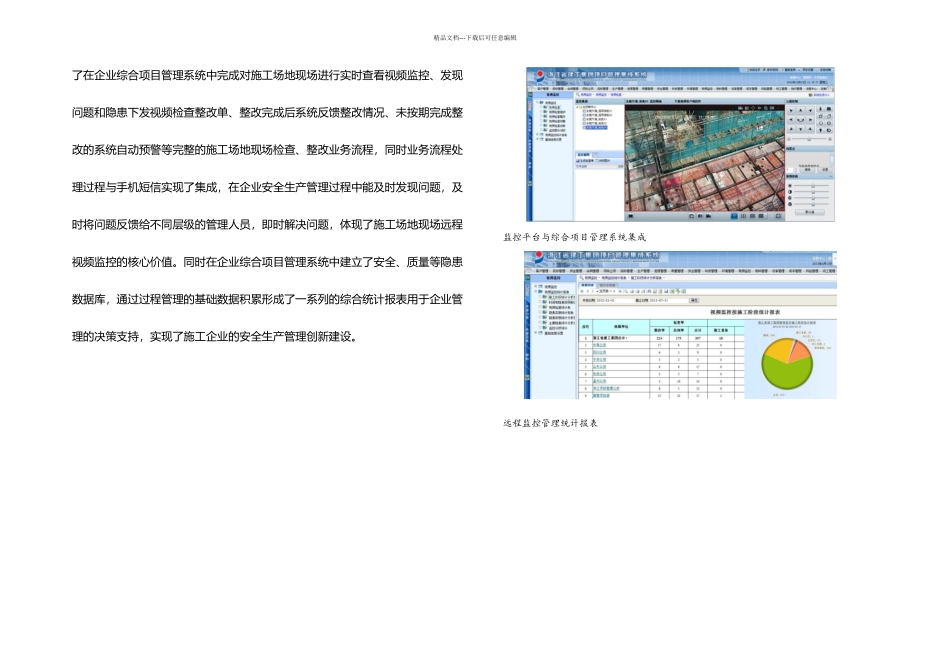Select the active data-list tab in statistics screenshot
The image size is (950, 672).
tap(588, 285)
